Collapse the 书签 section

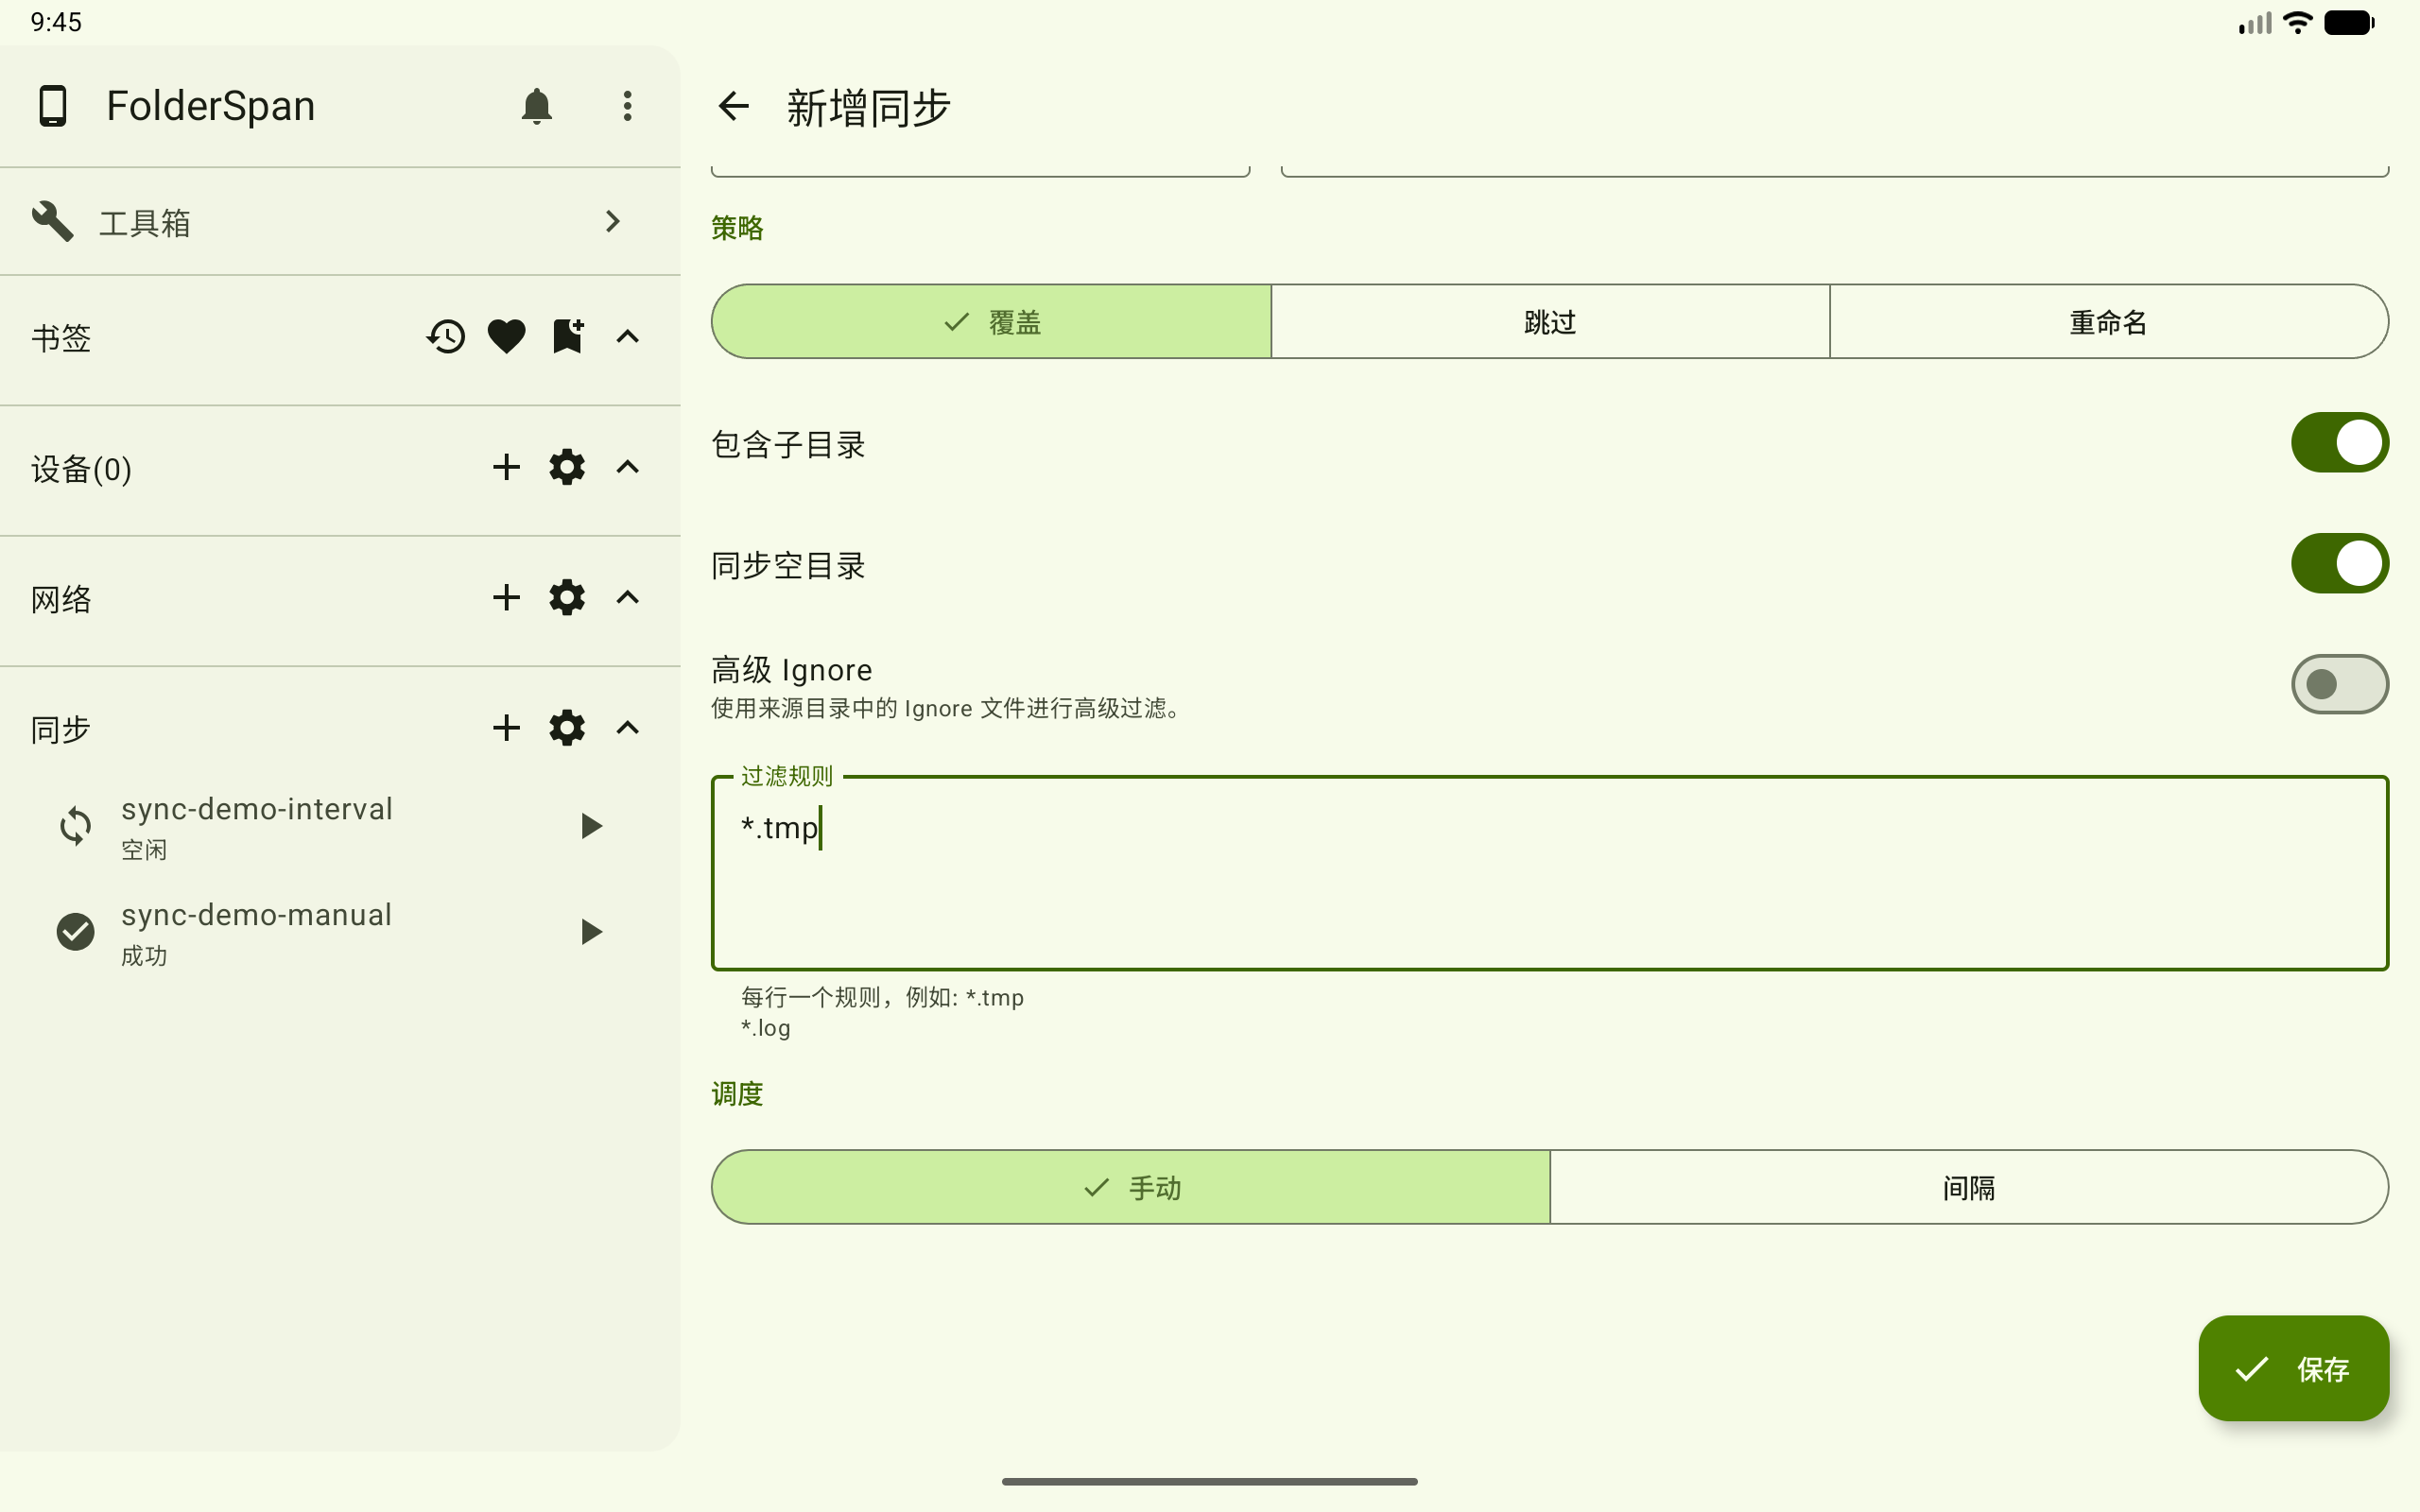click(x=627, y=337)
